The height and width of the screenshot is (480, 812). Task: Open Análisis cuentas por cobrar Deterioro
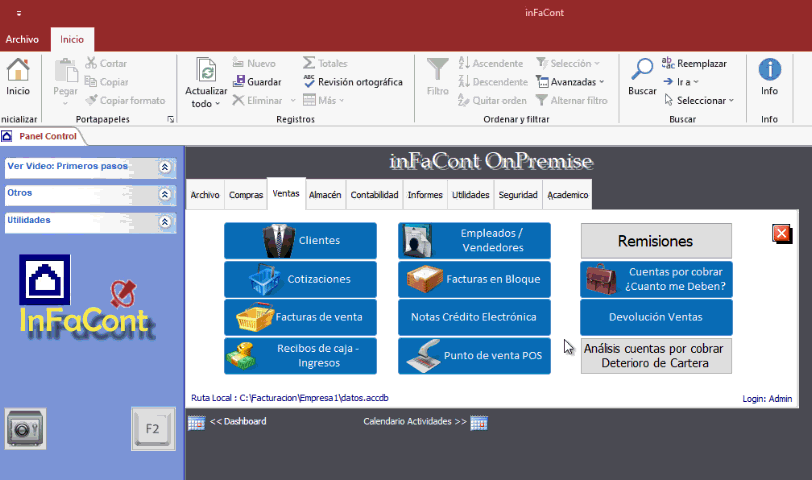[x=656, y=356]
